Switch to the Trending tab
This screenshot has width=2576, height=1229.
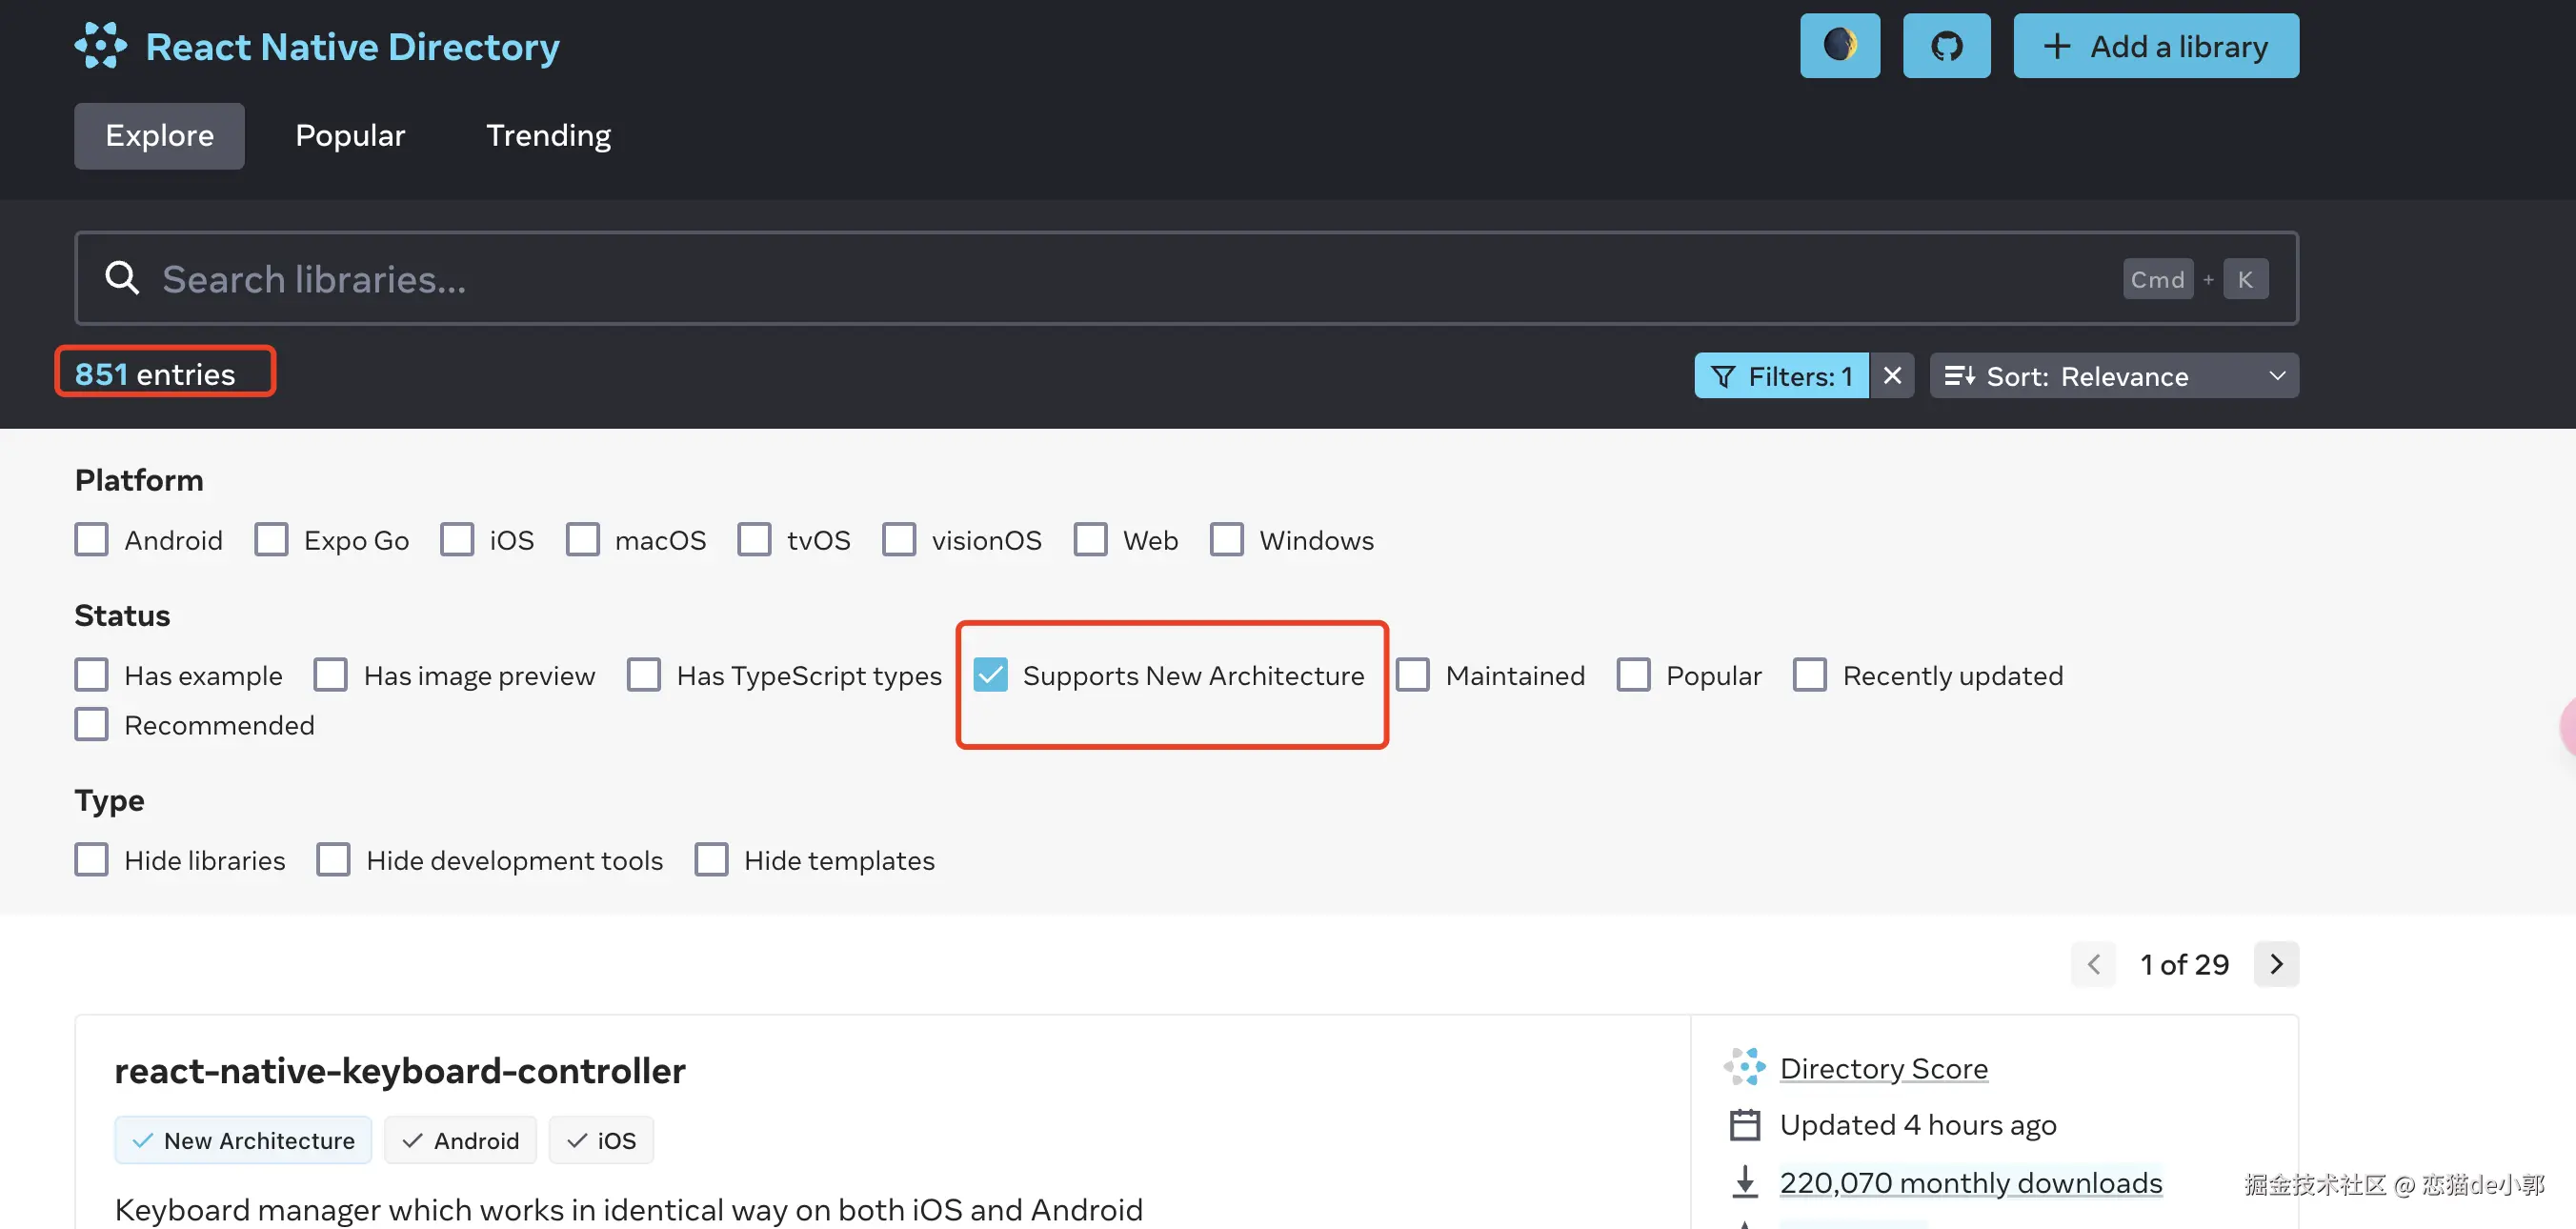coord(548,136)
